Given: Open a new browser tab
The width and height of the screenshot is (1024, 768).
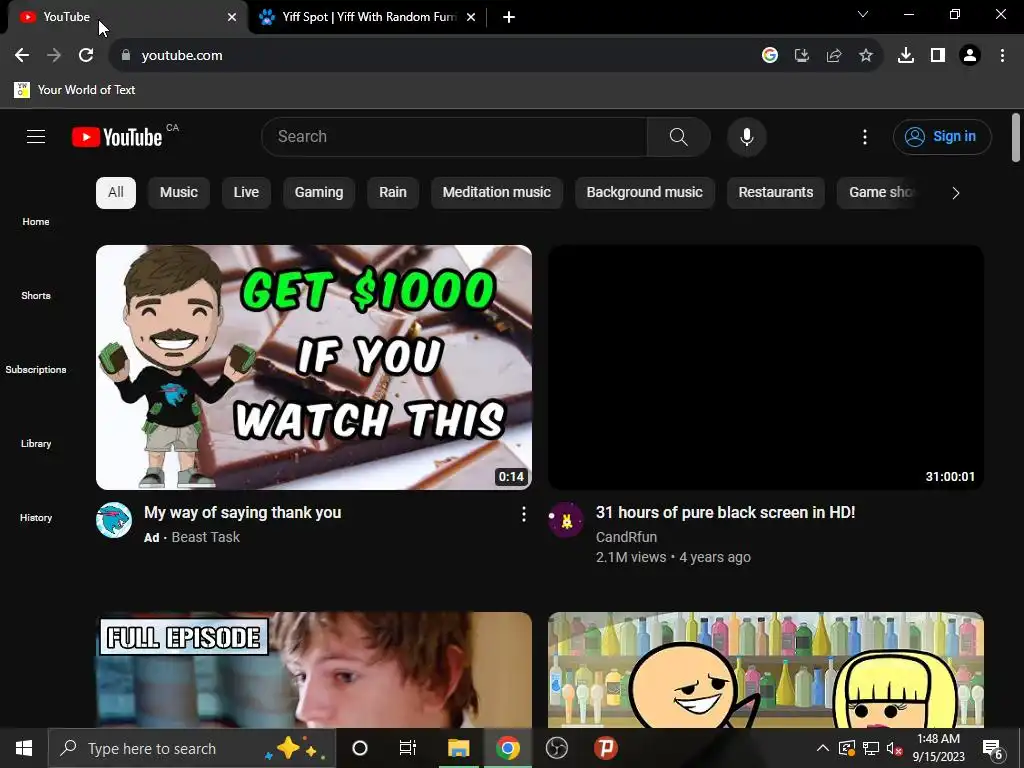Looking at the screenshot, I should tap(509, 17).
